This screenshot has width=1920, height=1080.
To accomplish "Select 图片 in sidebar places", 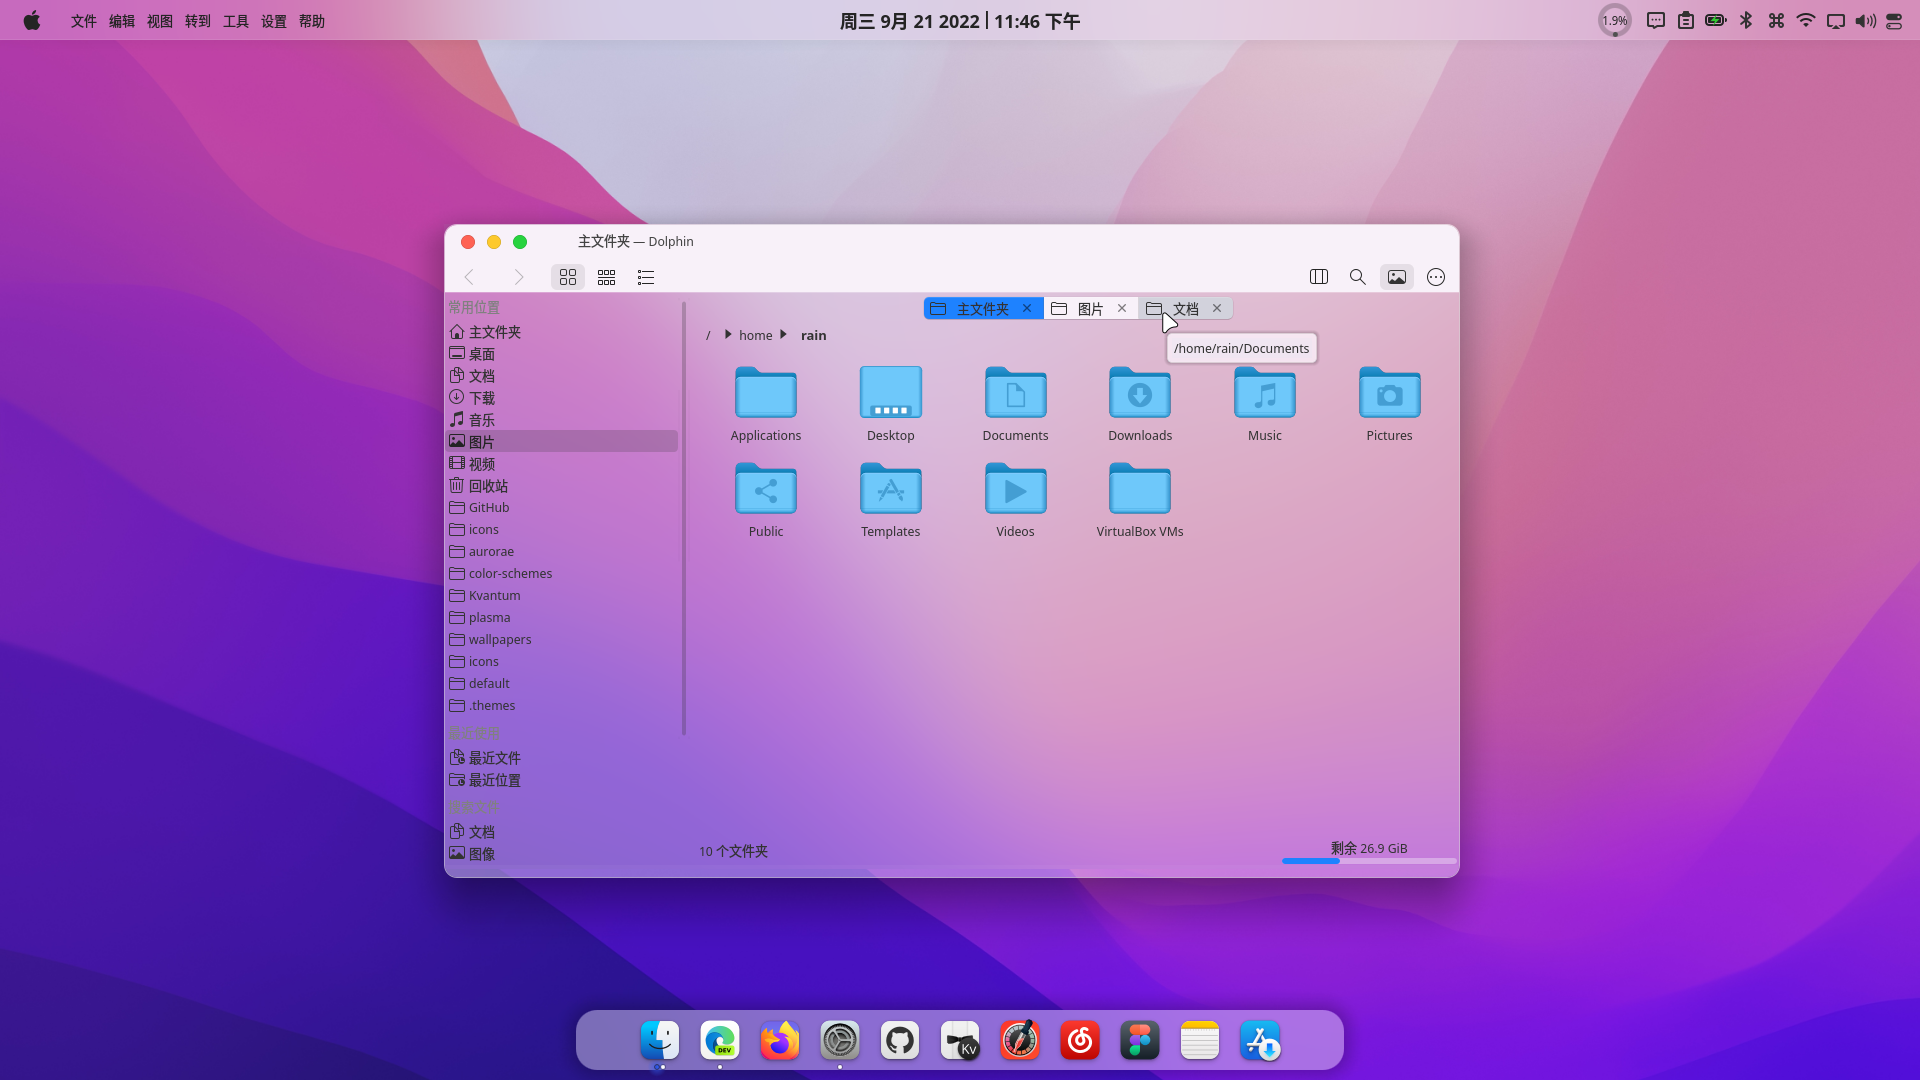I will [x=562, y=442].
